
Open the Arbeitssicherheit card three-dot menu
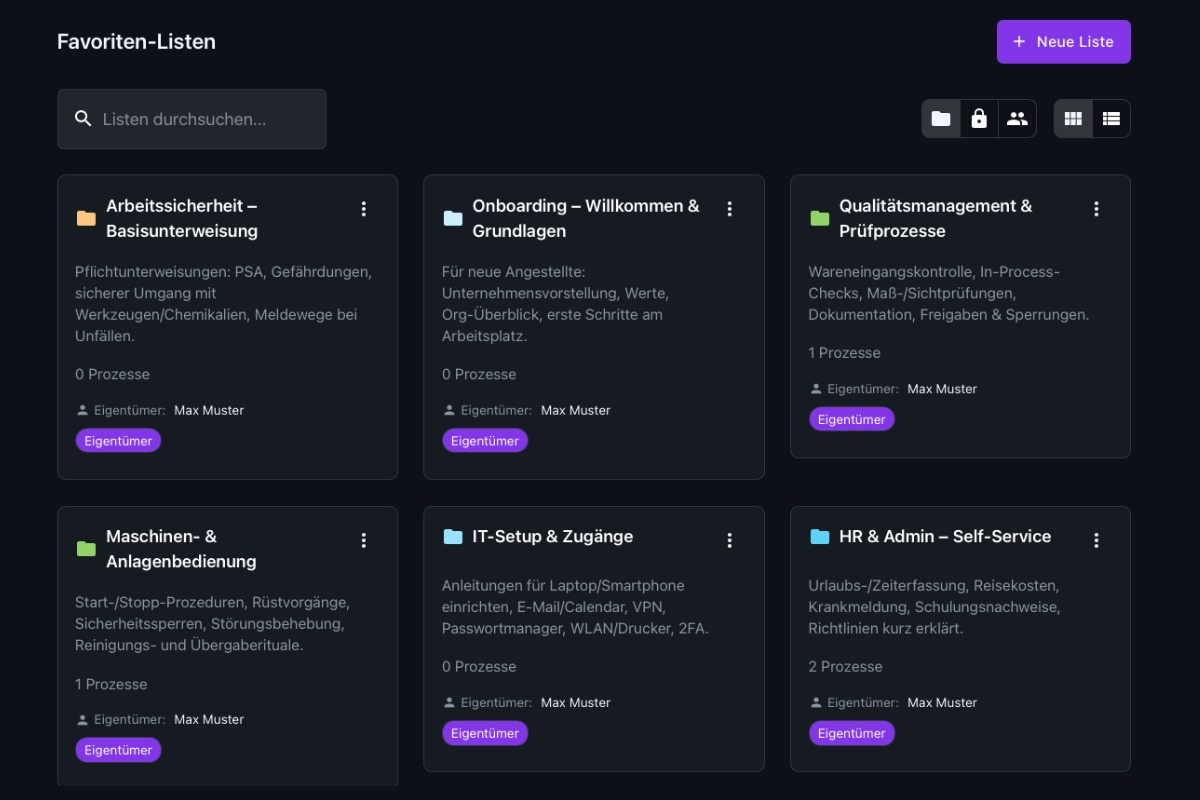(363, 209)
